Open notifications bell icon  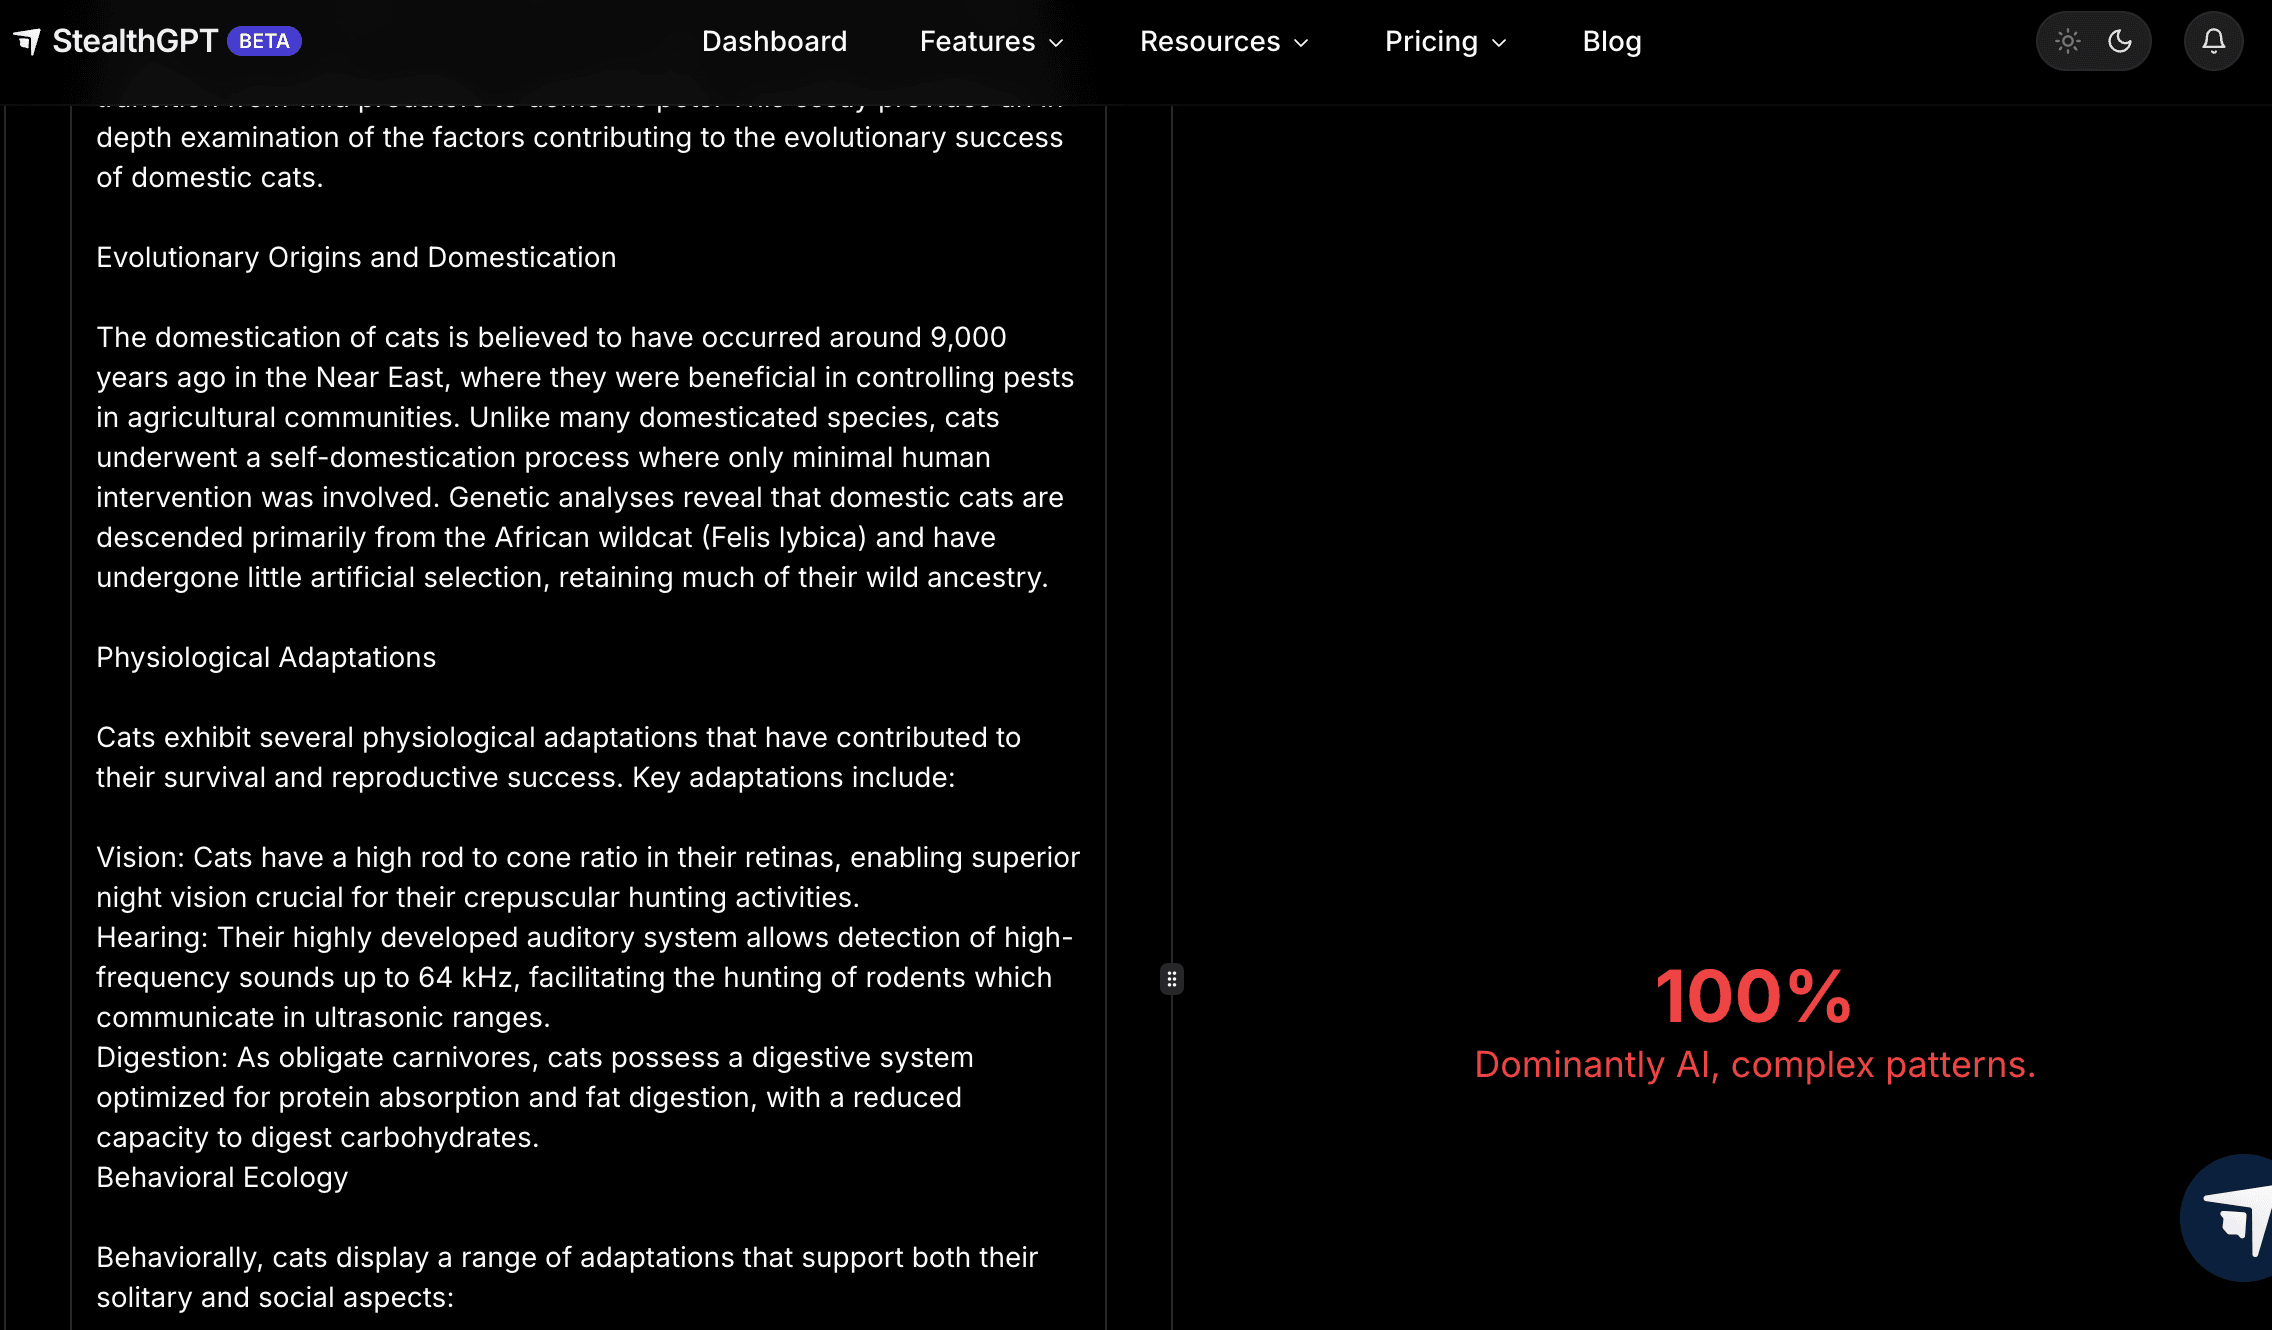point(2213,41)
